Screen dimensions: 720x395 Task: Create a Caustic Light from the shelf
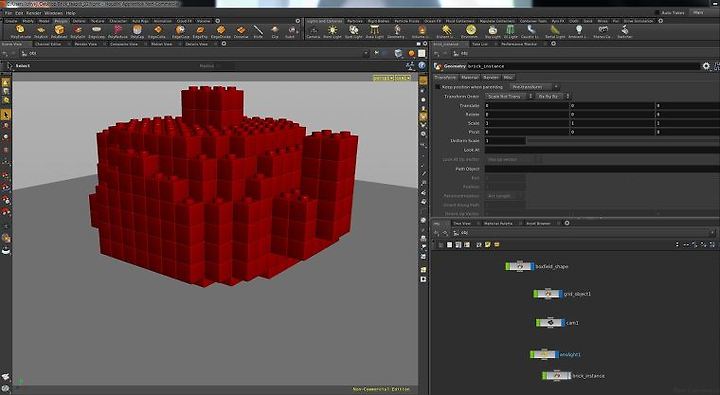(530, 32)
